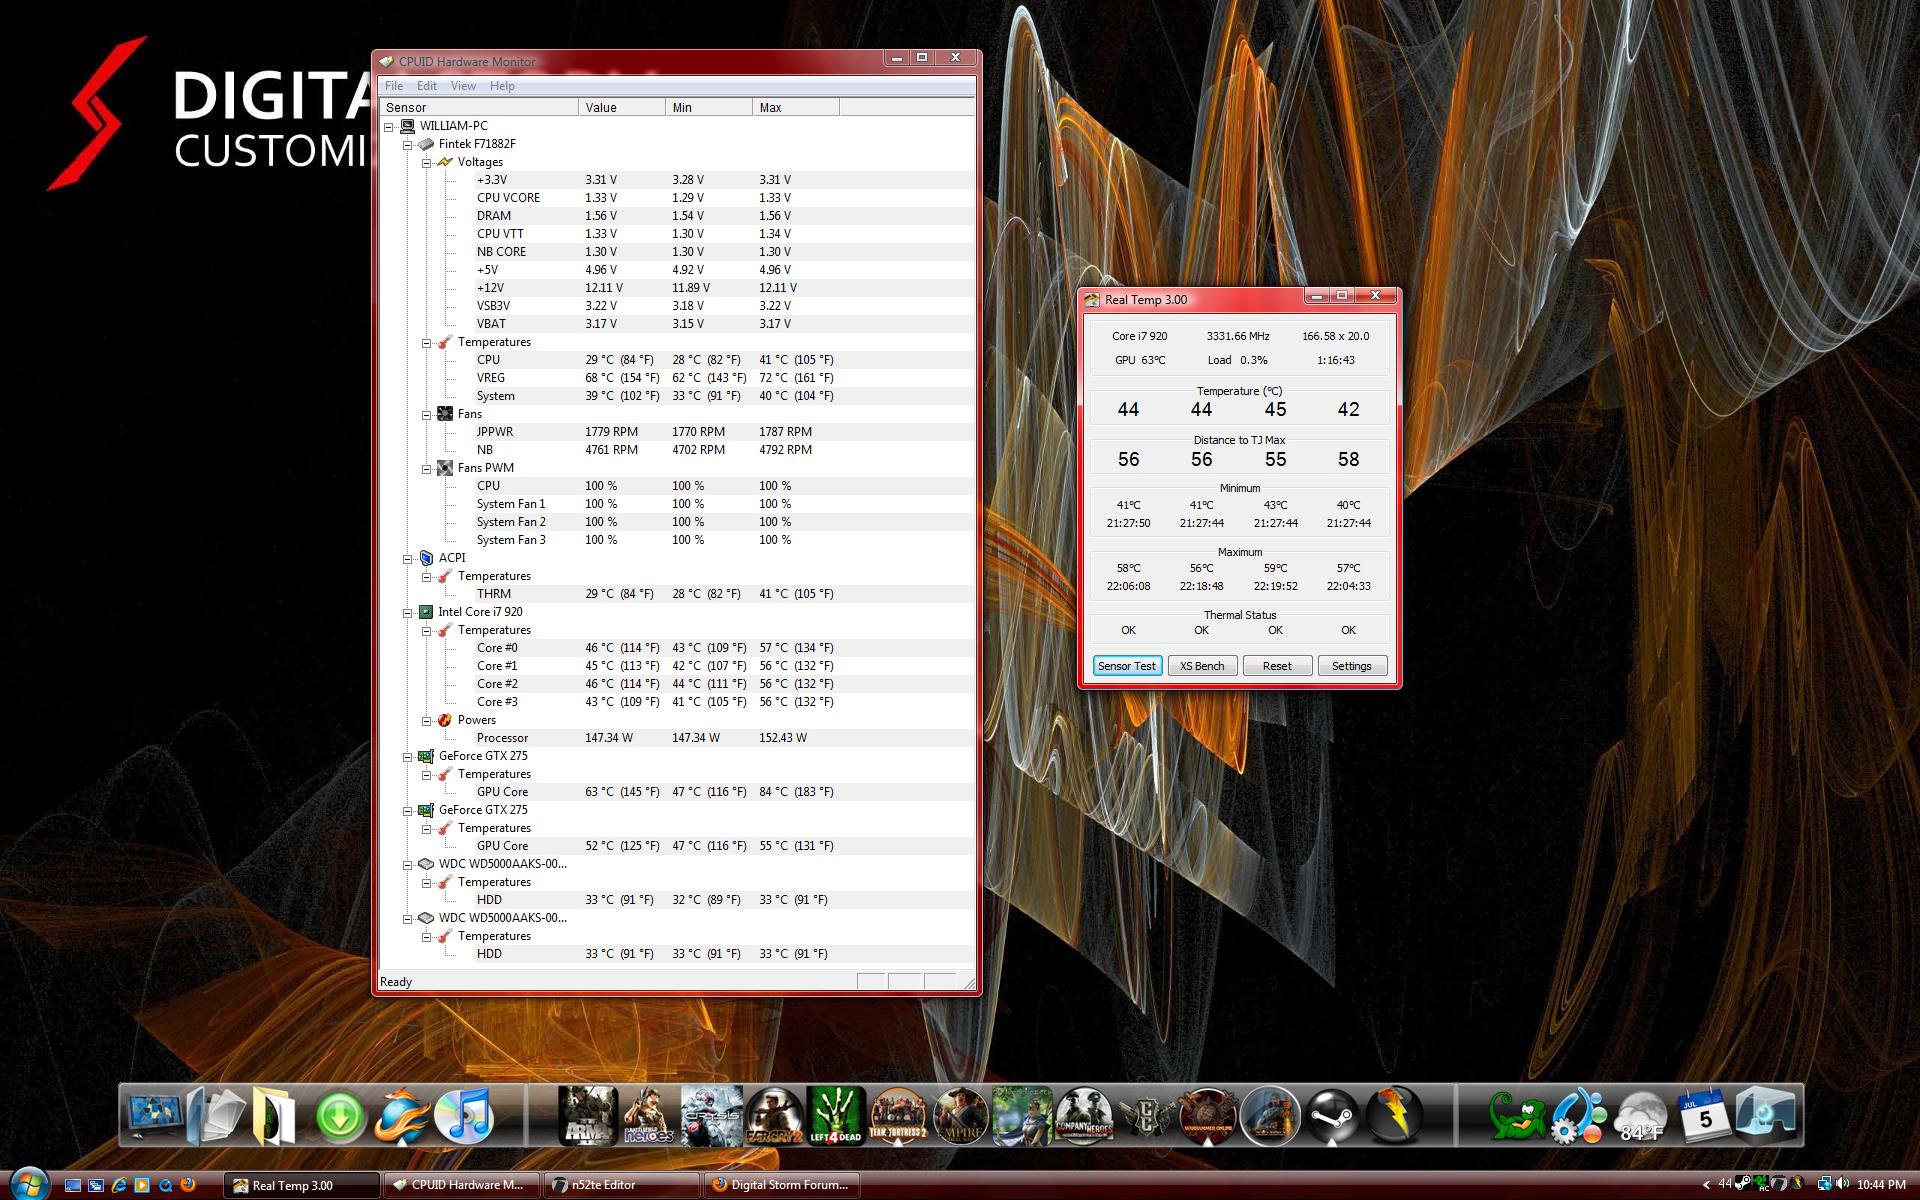Open the File menu in Hardware Monitor

pyautogui.click(x=394, y=86)
